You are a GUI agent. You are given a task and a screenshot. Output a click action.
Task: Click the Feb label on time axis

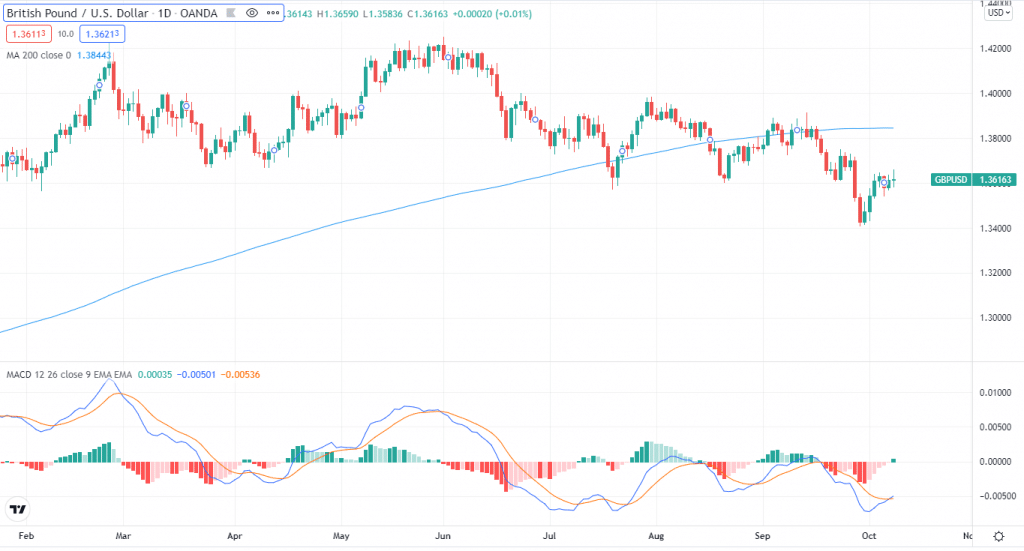tap(26, 536)
